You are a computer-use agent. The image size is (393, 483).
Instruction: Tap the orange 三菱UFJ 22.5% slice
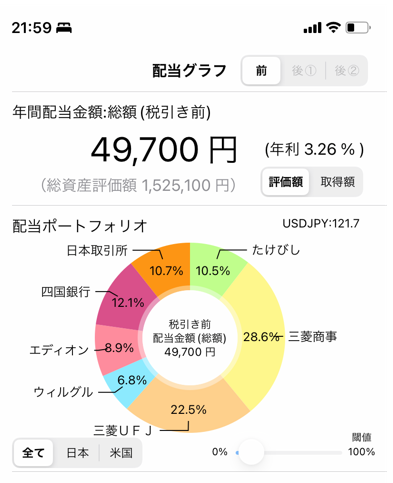tap(189, 409)
